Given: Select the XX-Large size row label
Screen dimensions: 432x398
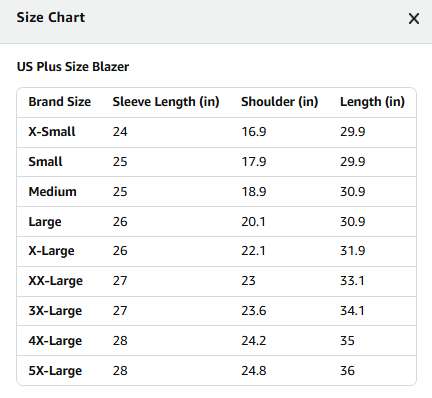Looking at the screenshot, I should click(x=56, y=281).
